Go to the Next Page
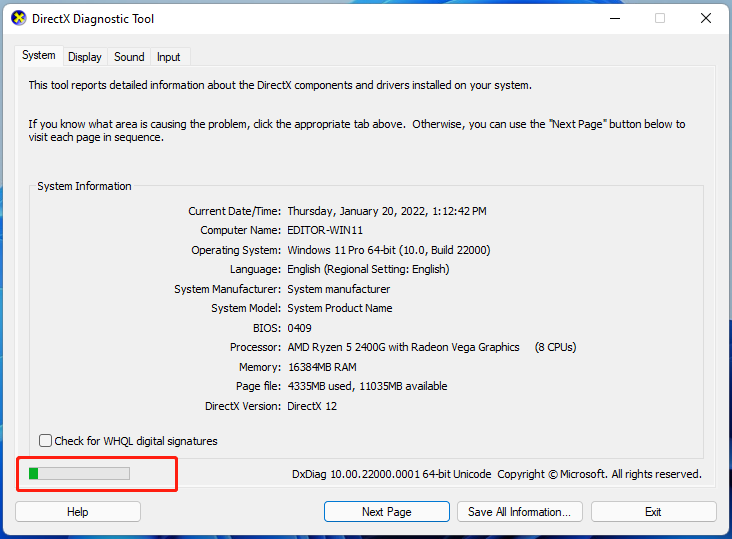Image resolution: width=732 pixels, height=539 pixels. 387,512
